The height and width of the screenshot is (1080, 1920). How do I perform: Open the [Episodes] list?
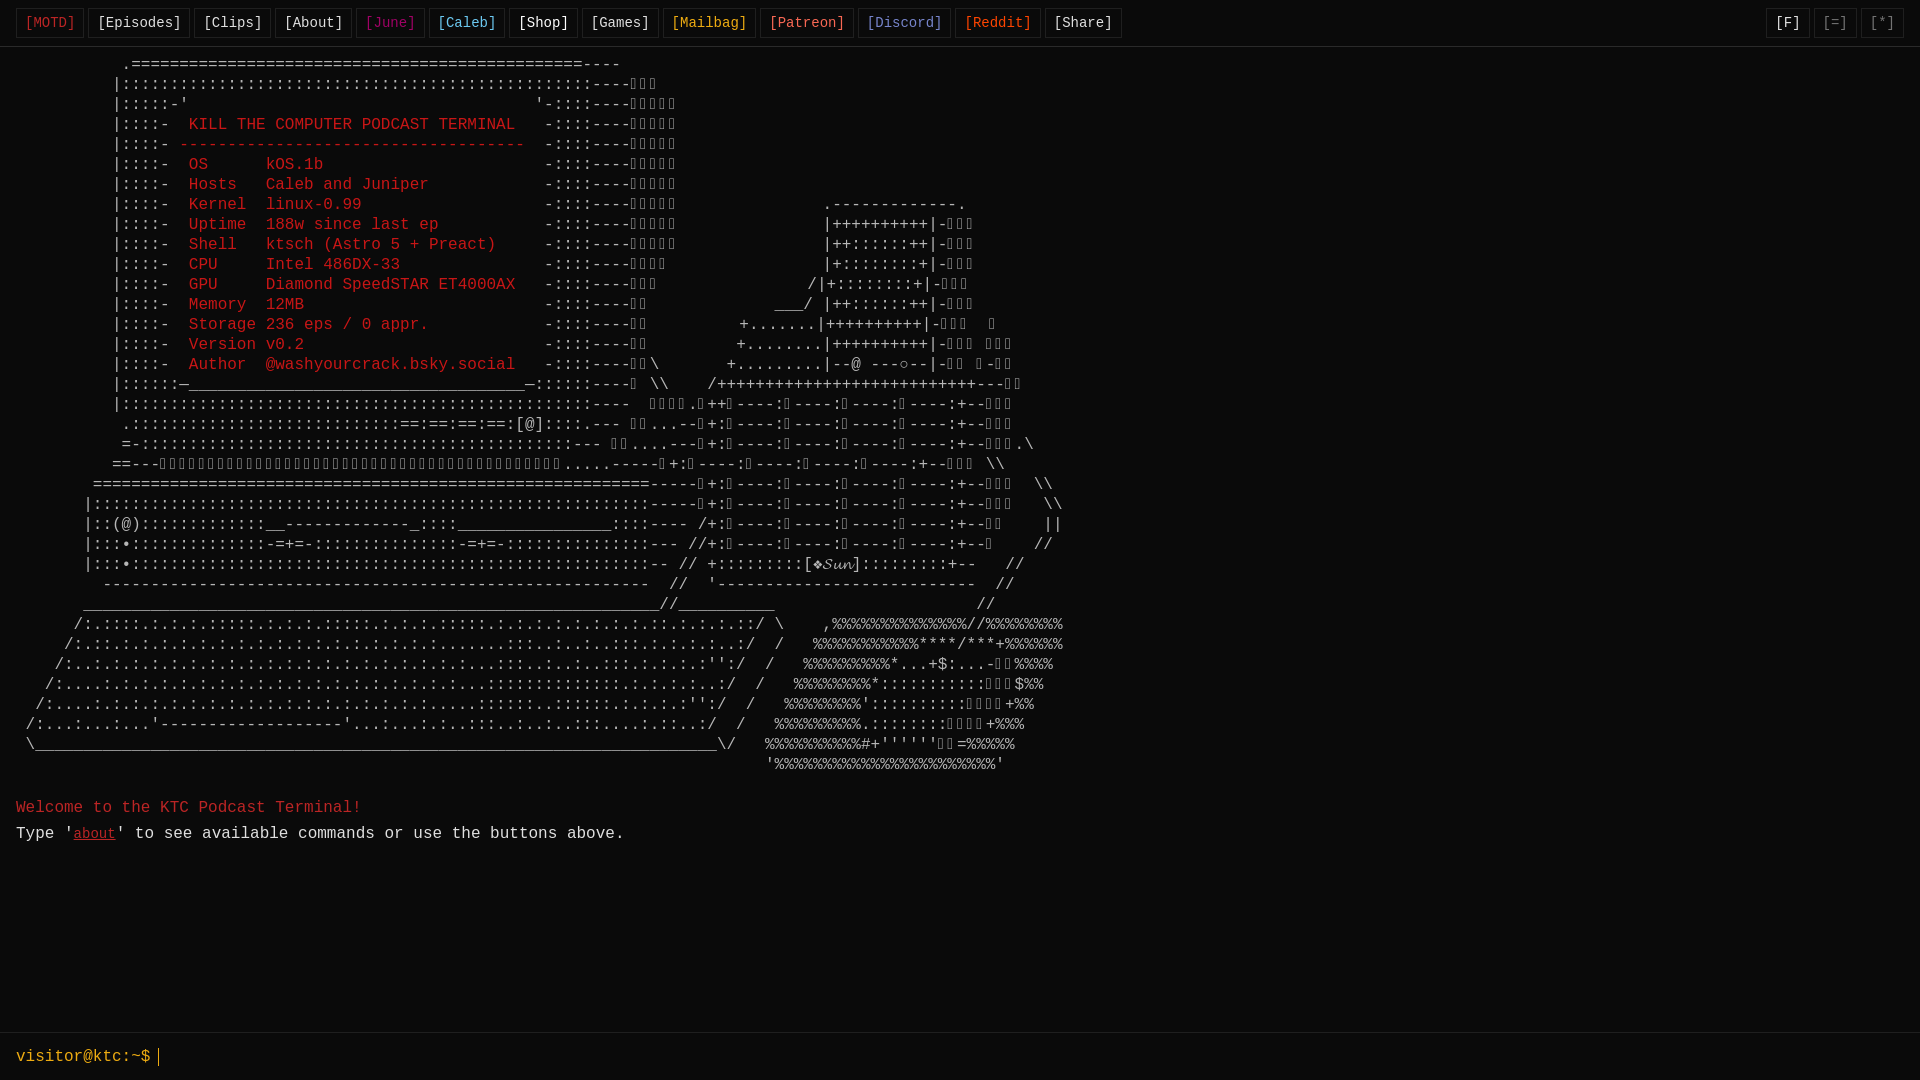[x=139, y=23]
